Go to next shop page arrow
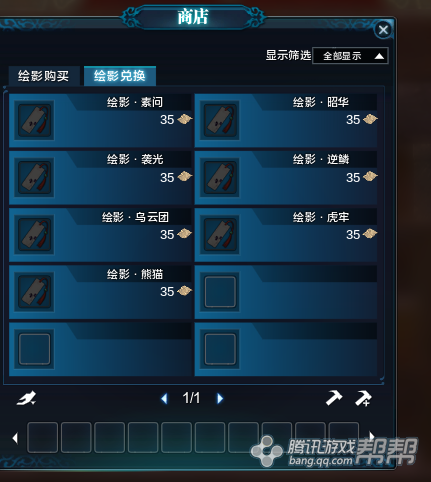Image resolution: width=431 pixels, height=482 pixels. click(x=220, y=398)
